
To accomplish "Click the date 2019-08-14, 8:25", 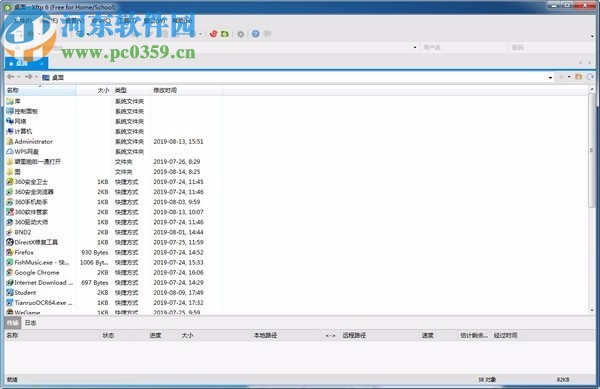I will [x=176, y=172].
